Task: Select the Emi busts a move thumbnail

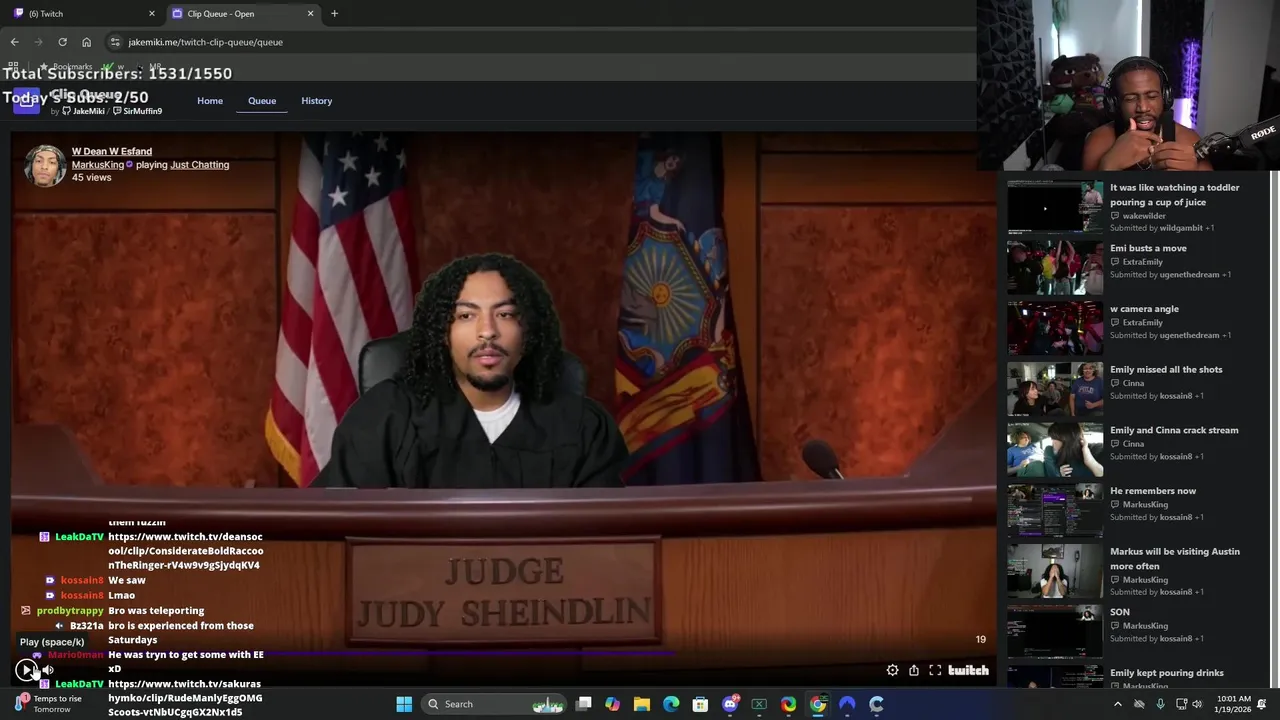Action: tap(1055, 268)
